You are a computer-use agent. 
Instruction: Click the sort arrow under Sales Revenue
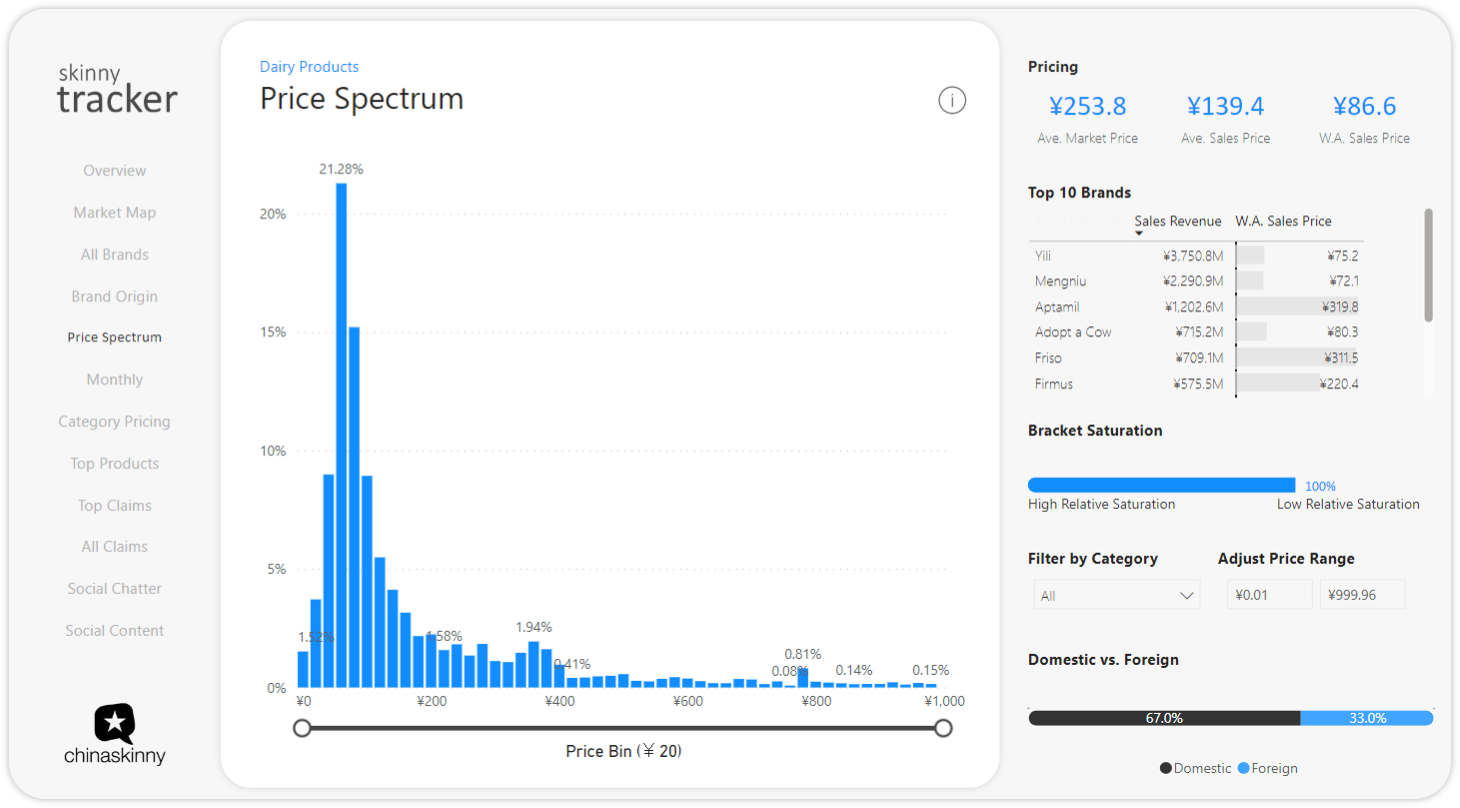pyautogui.click(x=1138, y=234)
